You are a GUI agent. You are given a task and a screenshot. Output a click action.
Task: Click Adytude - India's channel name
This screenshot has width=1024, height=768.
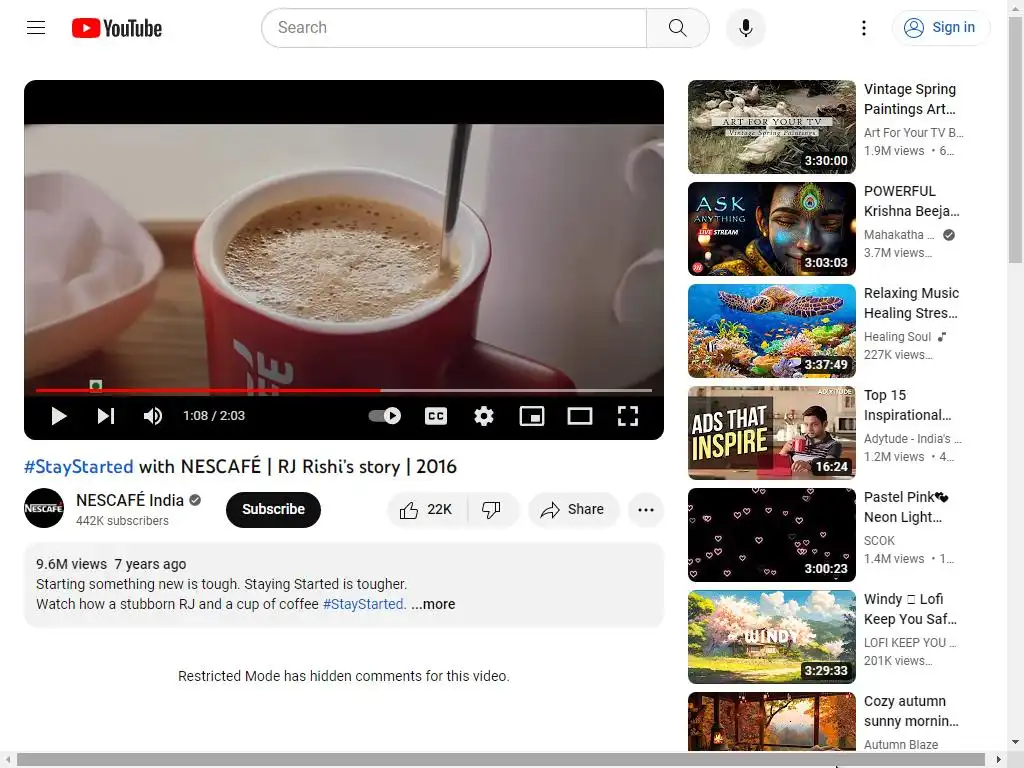click(x=912, y=438)
